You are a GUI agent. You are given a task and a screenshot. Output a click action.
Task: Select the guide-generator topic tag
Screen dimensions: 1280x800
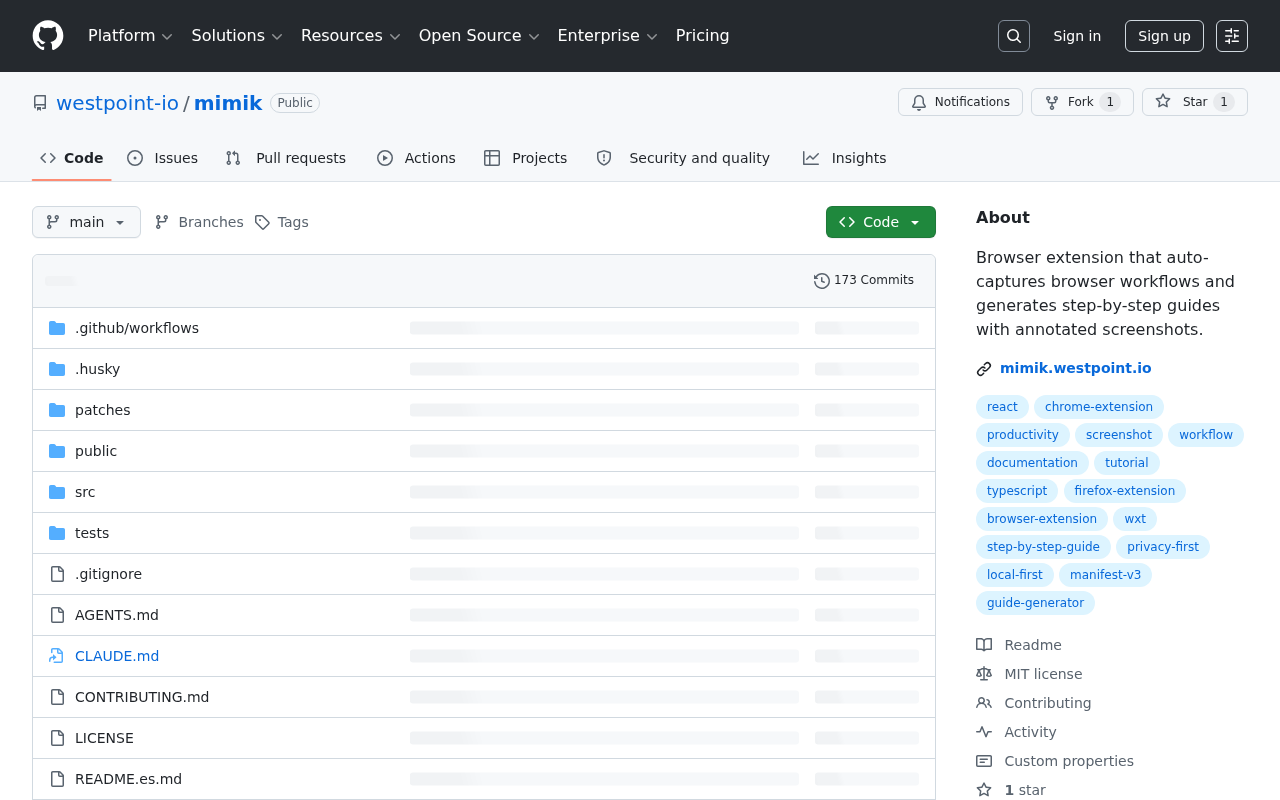(1035, 603)
